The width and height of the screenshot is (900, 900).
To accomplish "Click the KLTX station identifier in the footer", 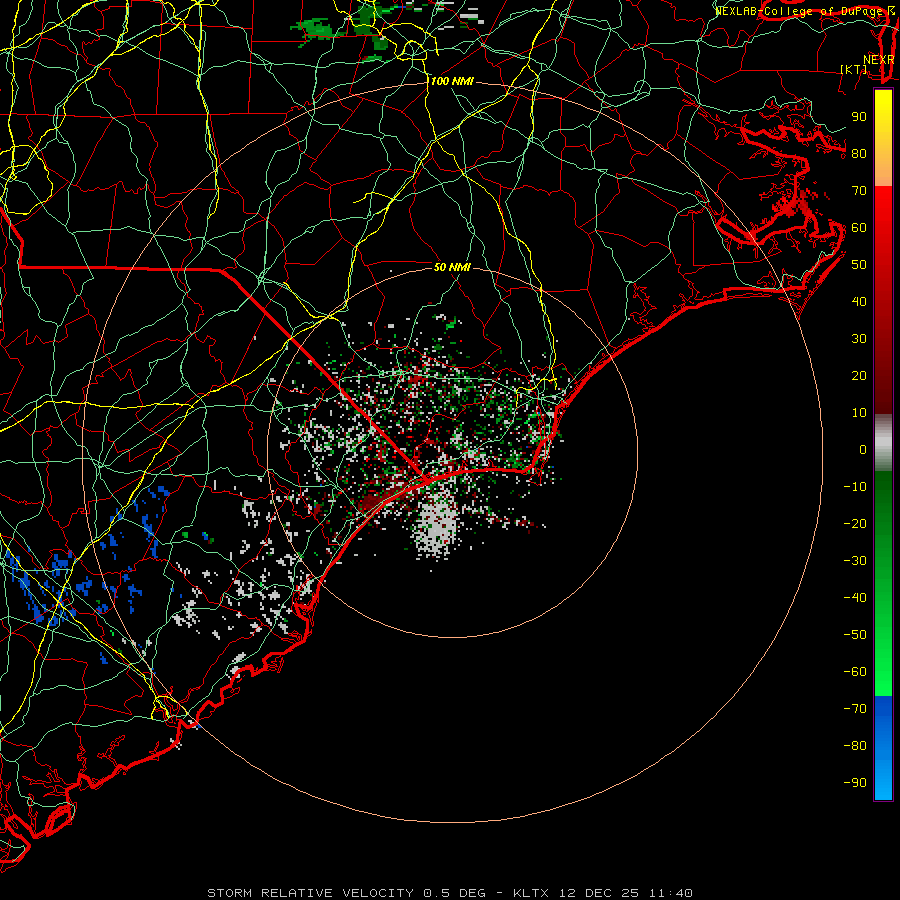I will [x=531, y=893].
